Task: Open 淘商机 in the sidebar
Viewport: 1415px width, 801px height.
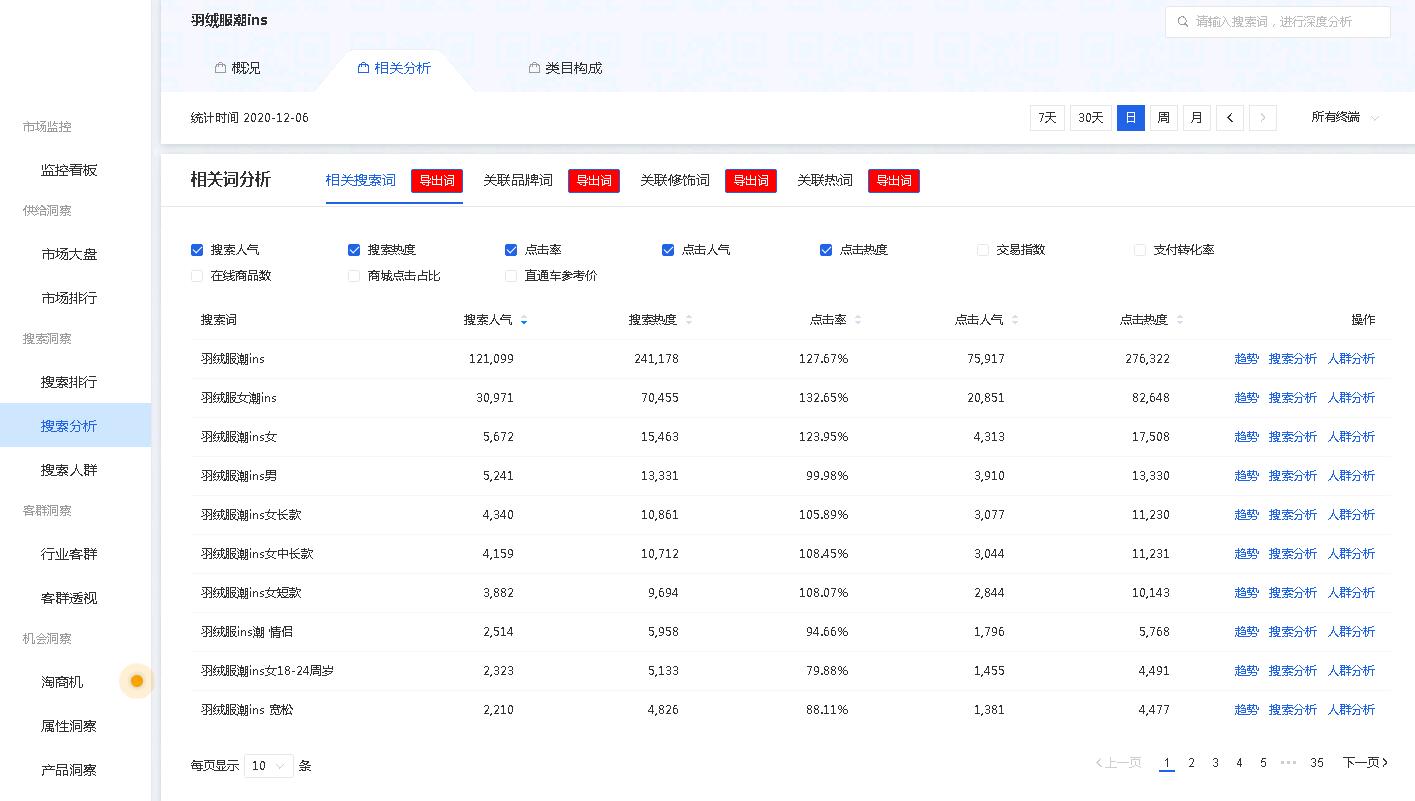Action: (x=62, y=682)
